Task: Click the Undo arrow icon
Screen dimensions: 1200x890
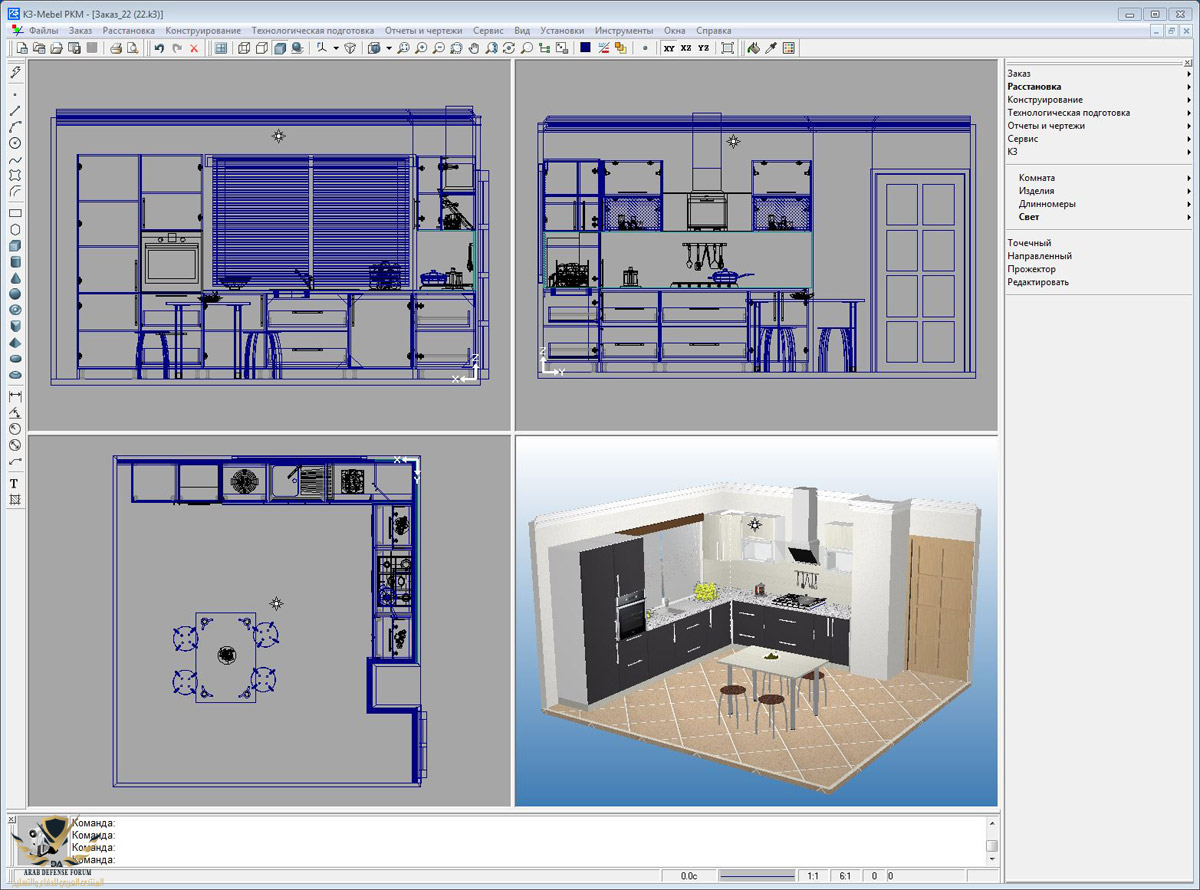Action: [x=159, y=47]
